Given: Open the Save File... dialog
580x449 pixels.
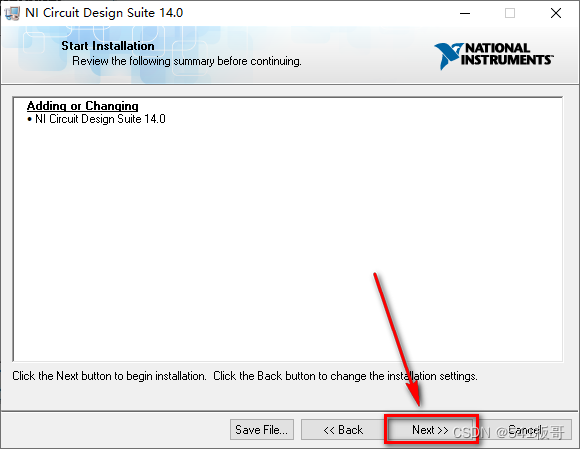Looking at the screenshot, I should click(262, 430).
